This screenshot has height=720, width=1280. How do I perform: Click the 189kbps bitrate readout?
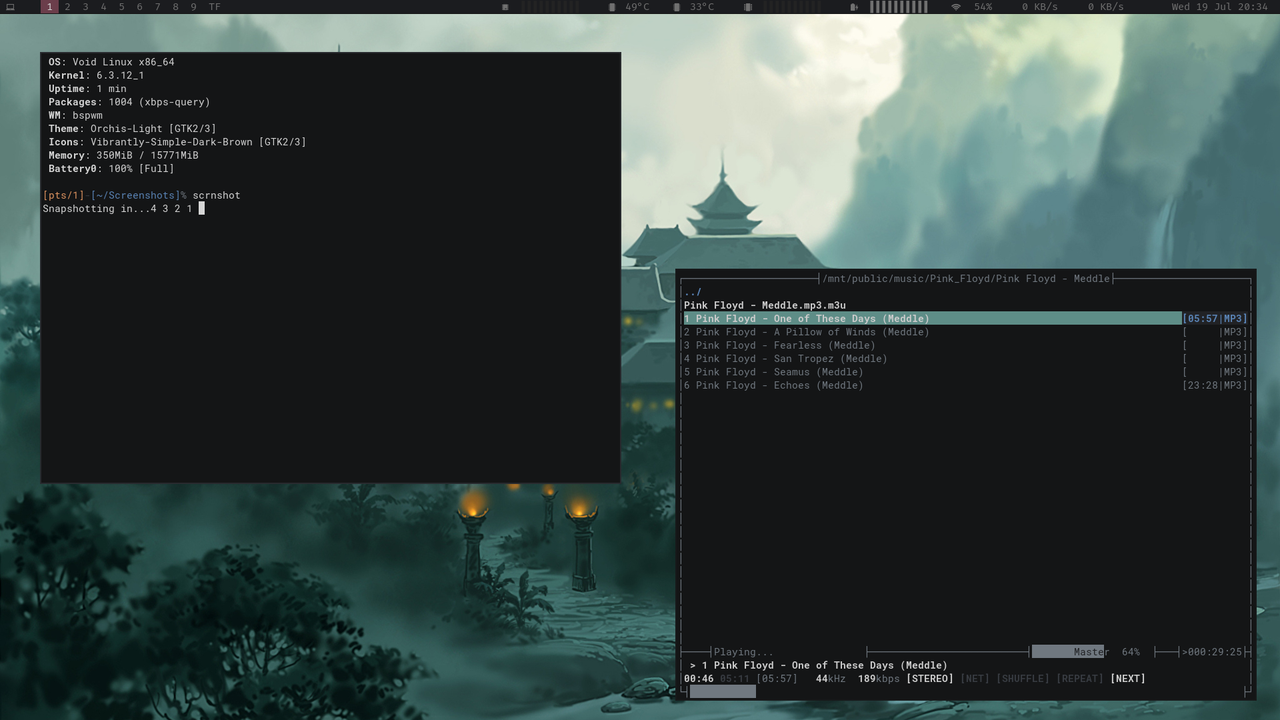click(879, 679)
